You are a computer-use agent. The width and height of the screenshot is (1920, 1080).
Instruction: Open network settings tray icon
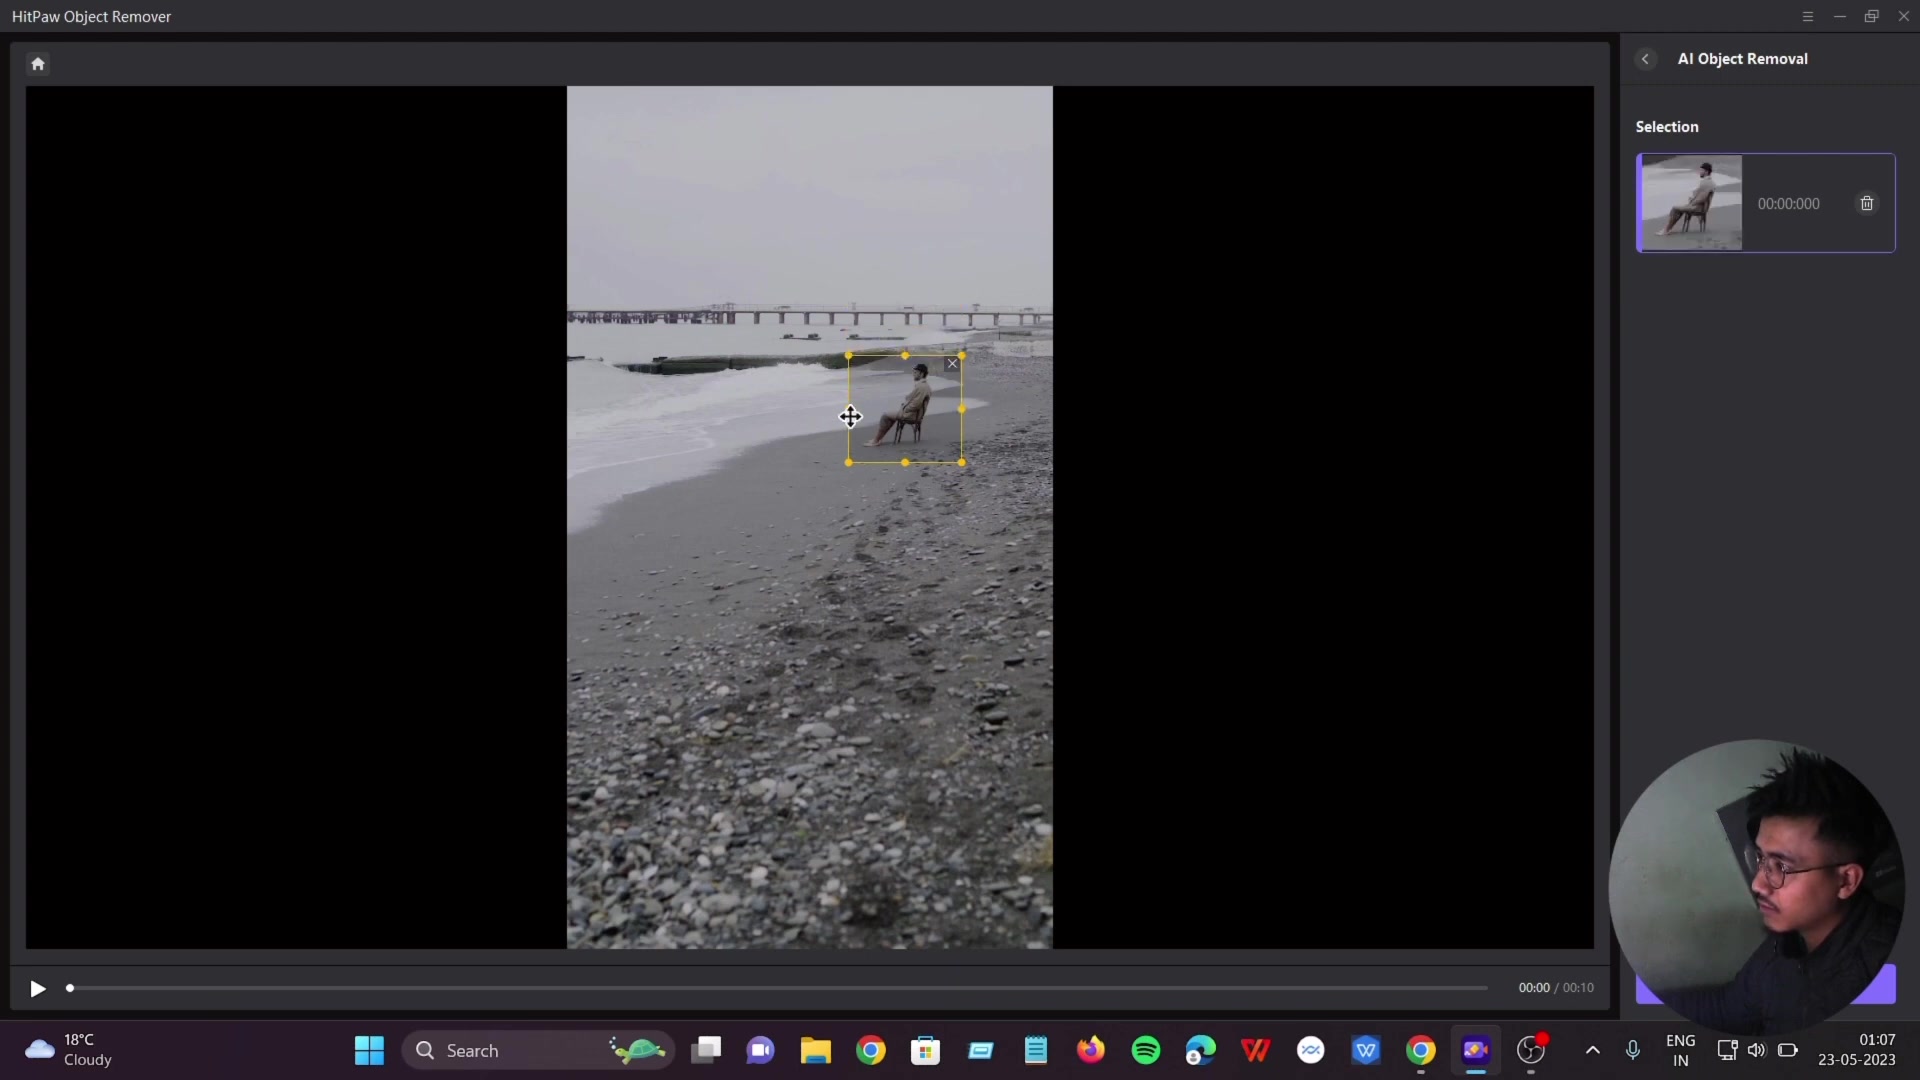1727,1050
